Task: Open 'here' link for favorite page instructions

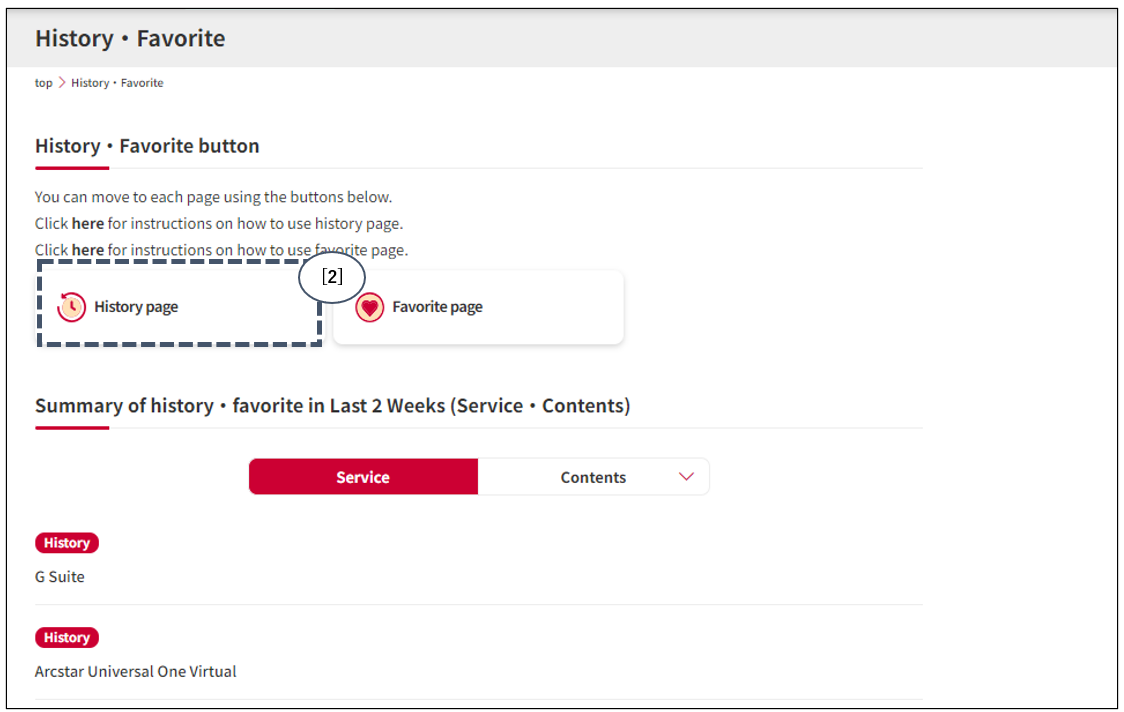Action: (x=87, y=250)
